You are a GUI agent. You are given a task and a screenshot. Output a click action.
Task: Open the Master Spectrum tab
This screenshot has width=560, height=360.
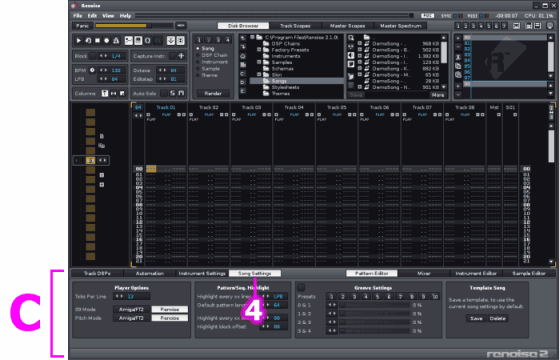(400, 26)
